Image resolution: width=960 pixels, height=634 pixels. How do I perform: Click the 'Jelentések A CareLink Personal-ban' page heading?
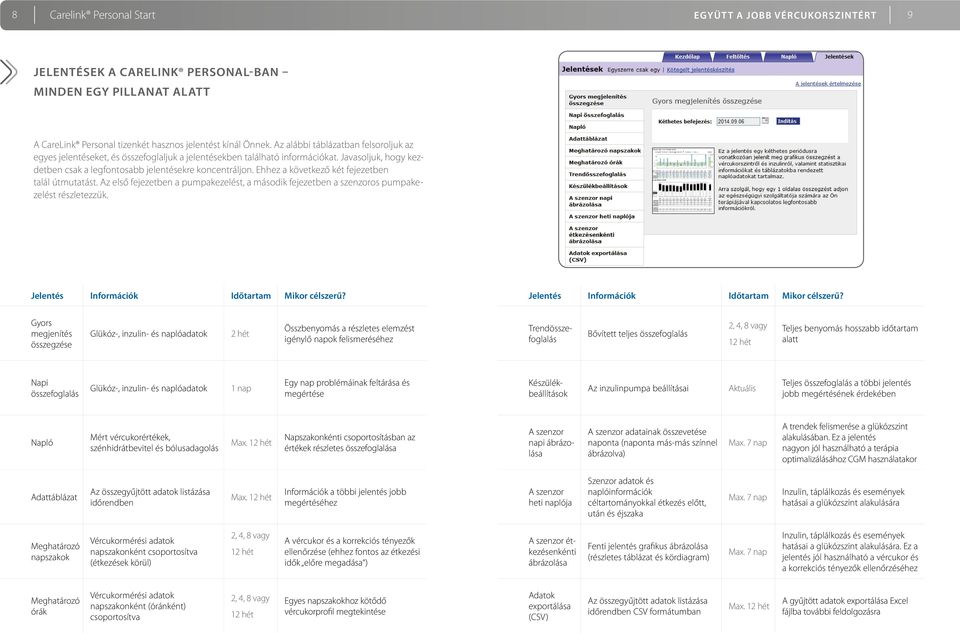click(x=161, y=81)
